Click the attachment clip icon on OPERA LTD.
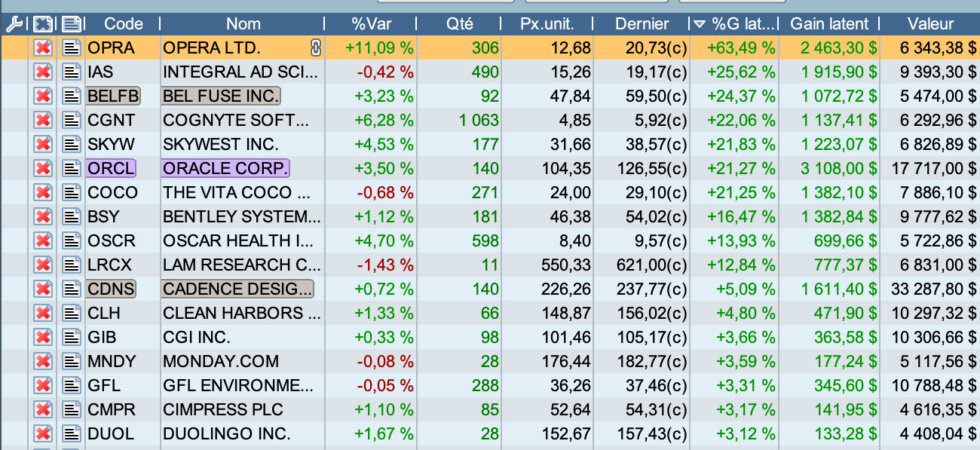 tap(316, 48)
